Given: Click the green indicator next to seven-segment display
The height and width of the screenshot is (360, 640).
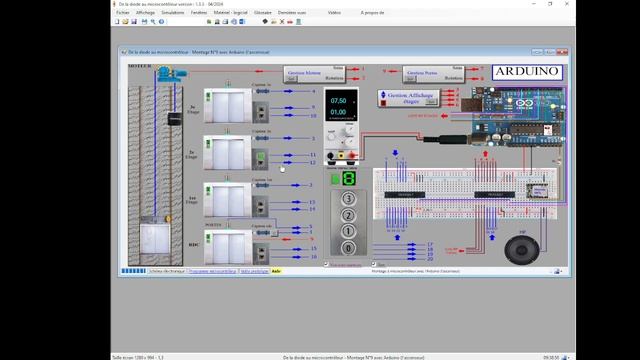Looking at the screenshot, I should [x=335, y=179].
